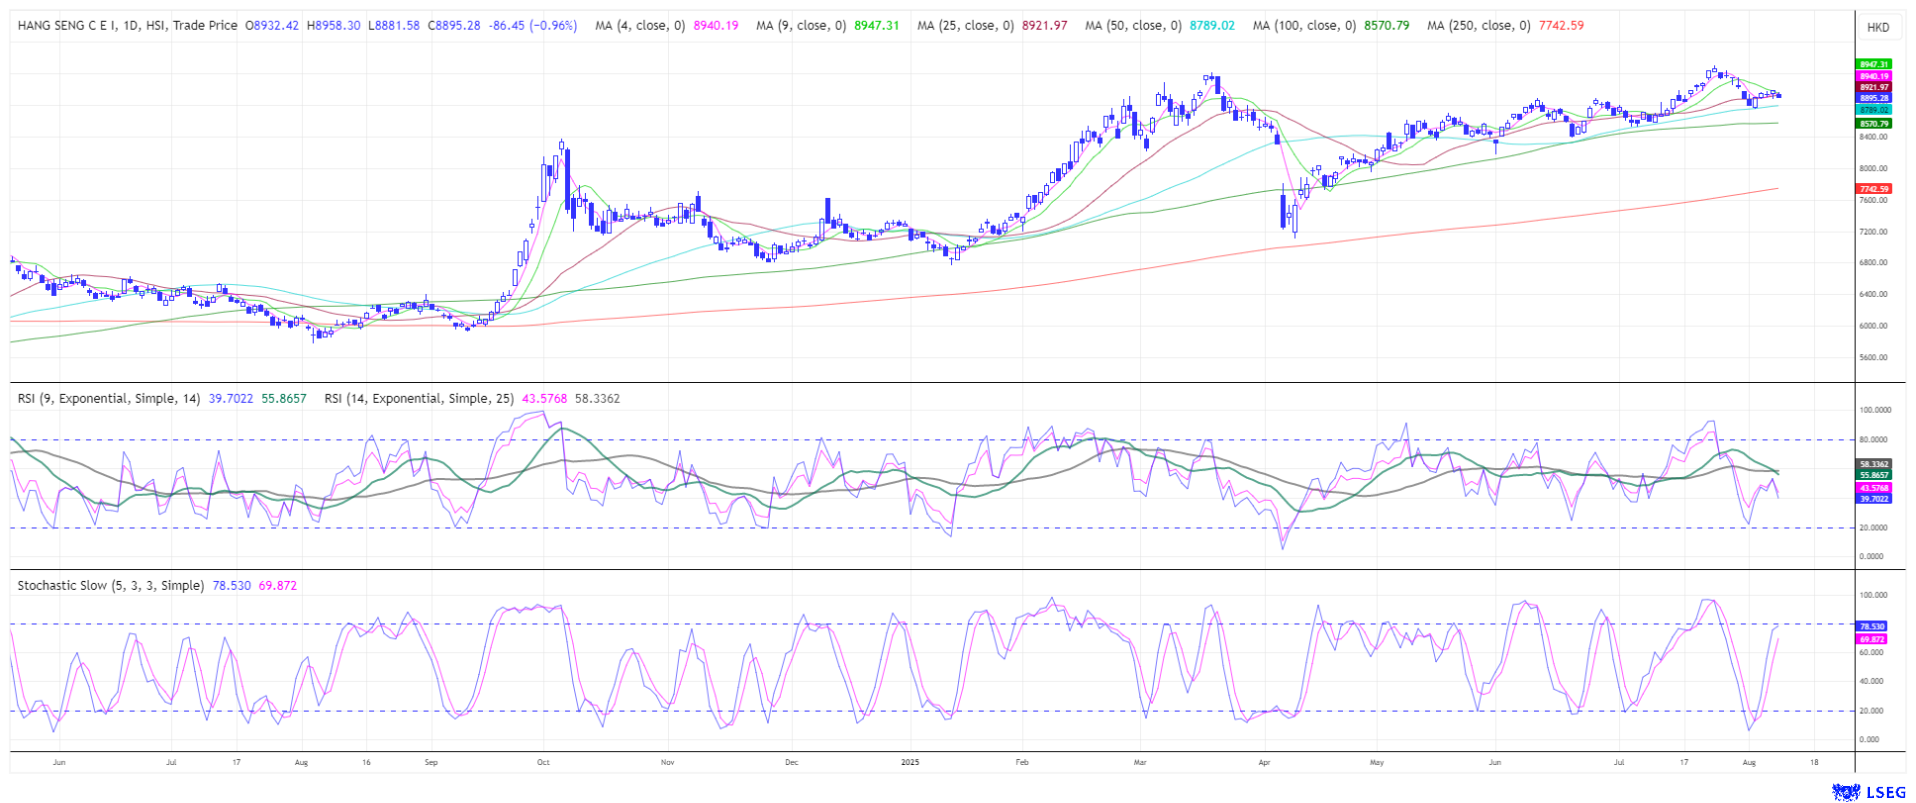Click the MA (9, close, 0) legend
This screenshot has width=1916, height=803.
tap(800, 25)
